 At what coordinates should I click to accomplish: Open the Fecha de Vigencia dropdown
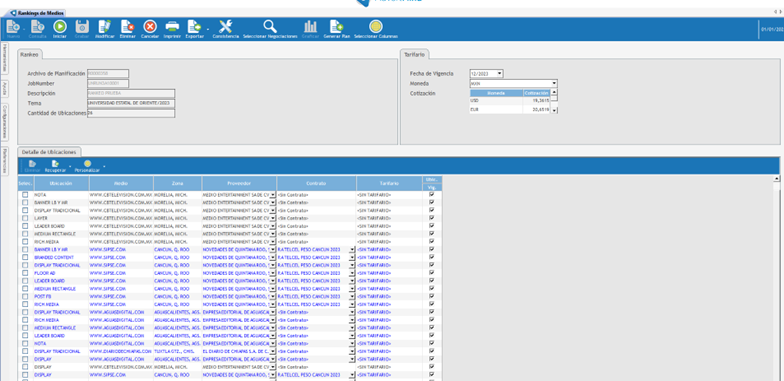click(x=500, y=74)
